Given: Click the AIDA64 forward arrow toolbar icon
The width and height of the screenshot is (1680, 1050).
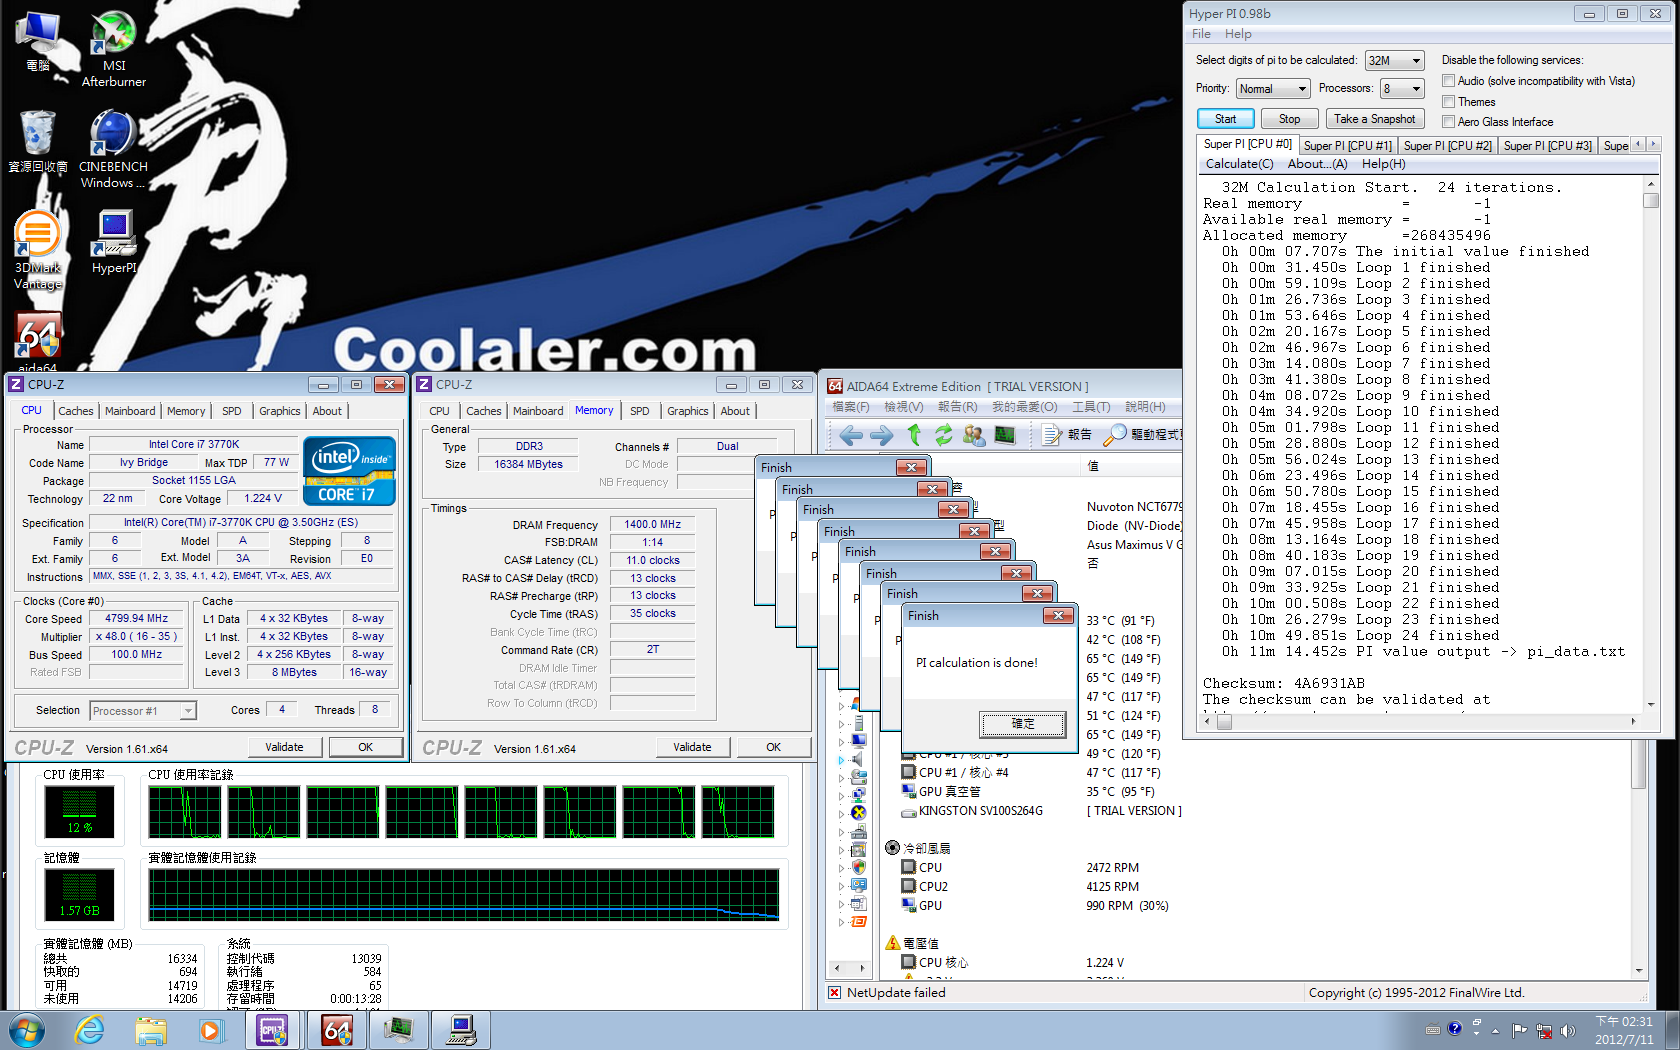Looking at the screenshot, I should (x=882, y=435).
